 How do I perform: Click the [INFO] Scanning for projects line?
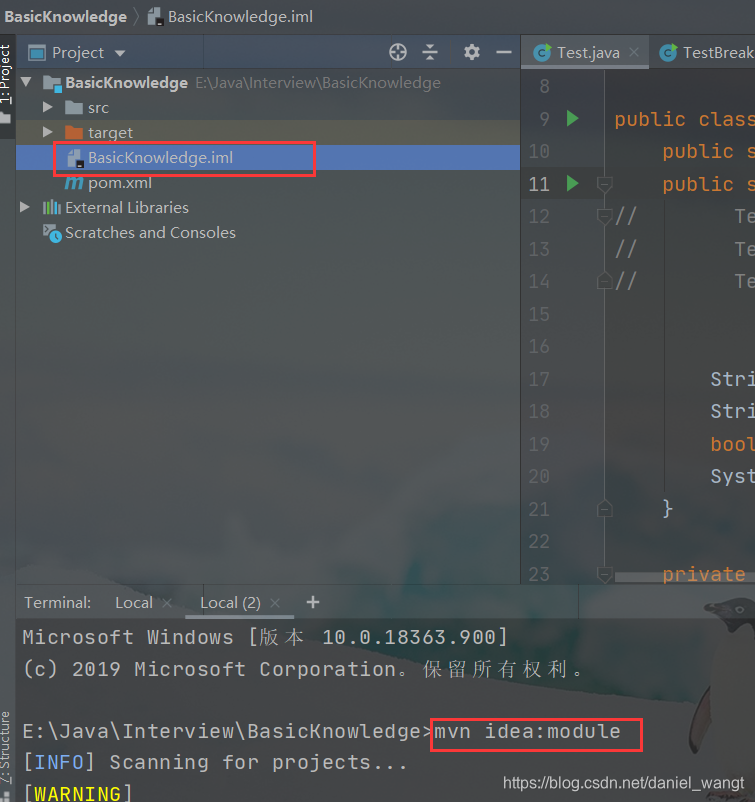coord(215,763)
